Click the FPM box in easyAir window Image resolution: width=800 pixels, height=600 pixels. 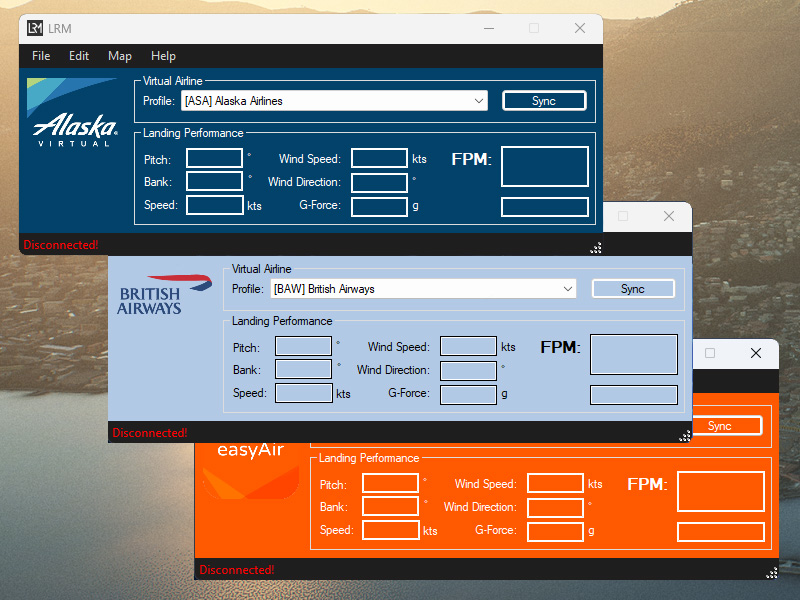tap(721, 491)
